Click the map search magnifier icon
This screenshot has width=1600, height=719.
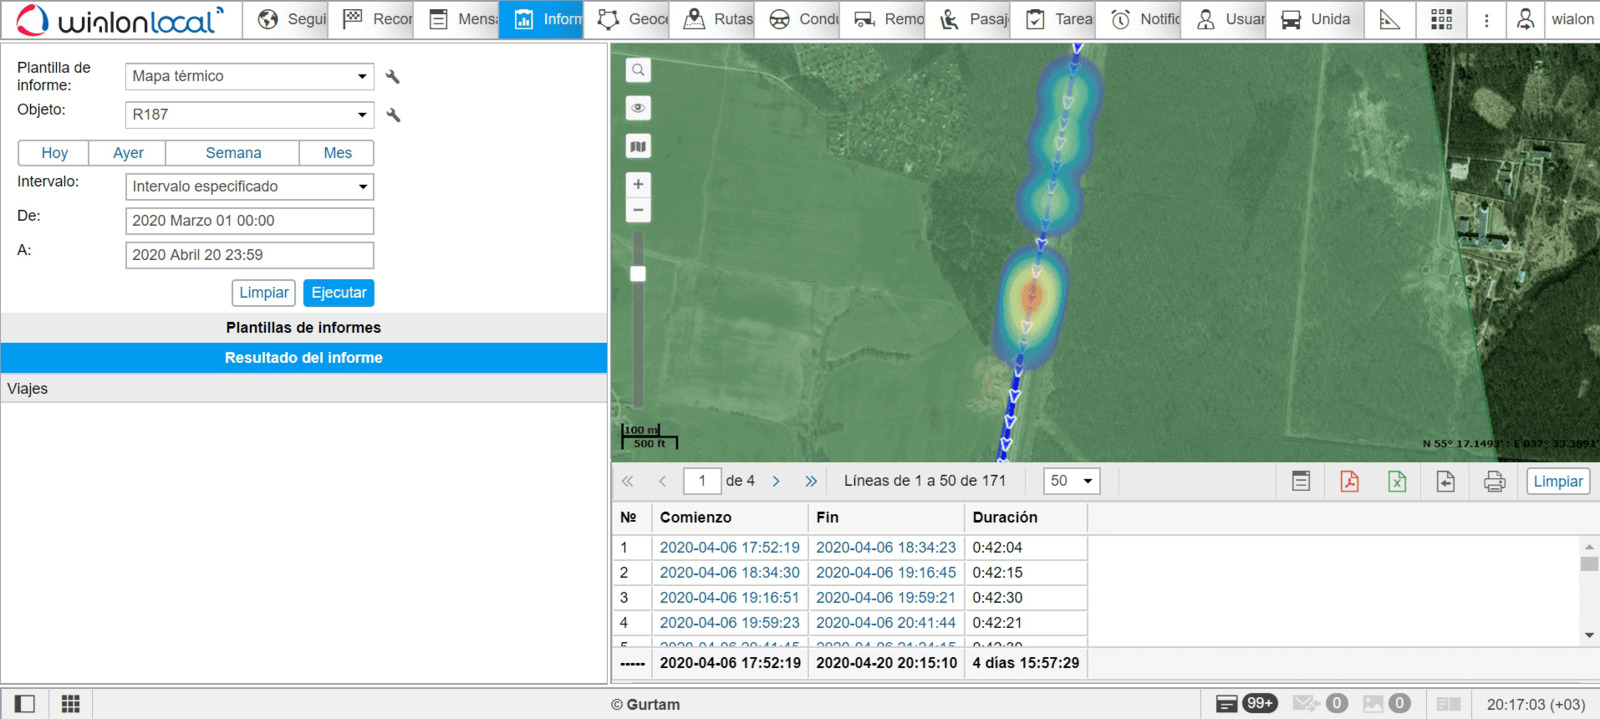638,70
